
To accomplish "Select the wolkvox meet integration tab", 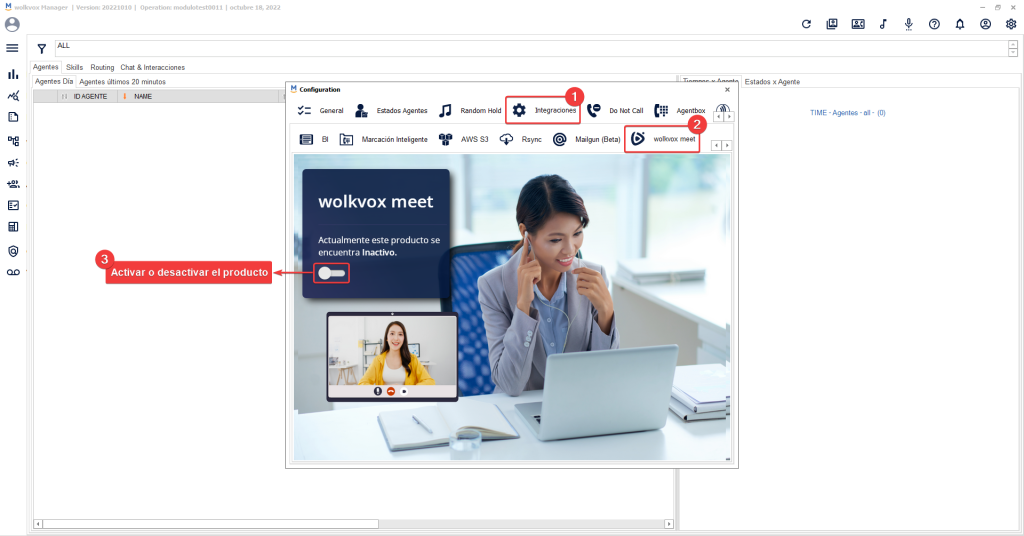I will (662, 139).
